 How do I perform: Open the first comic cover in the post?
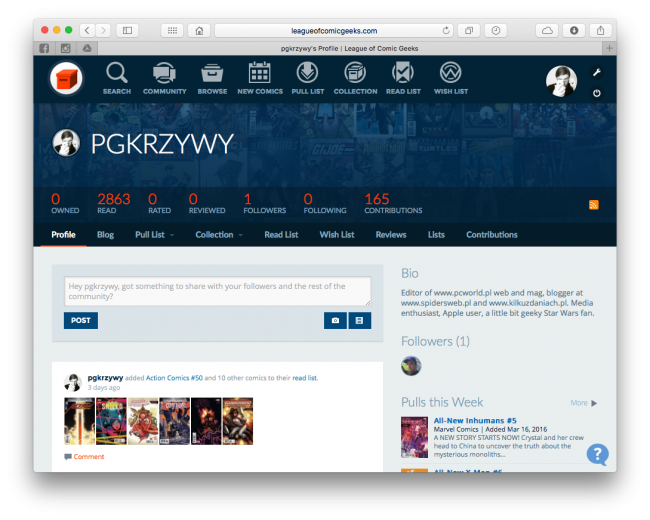(x=80, y=421)
